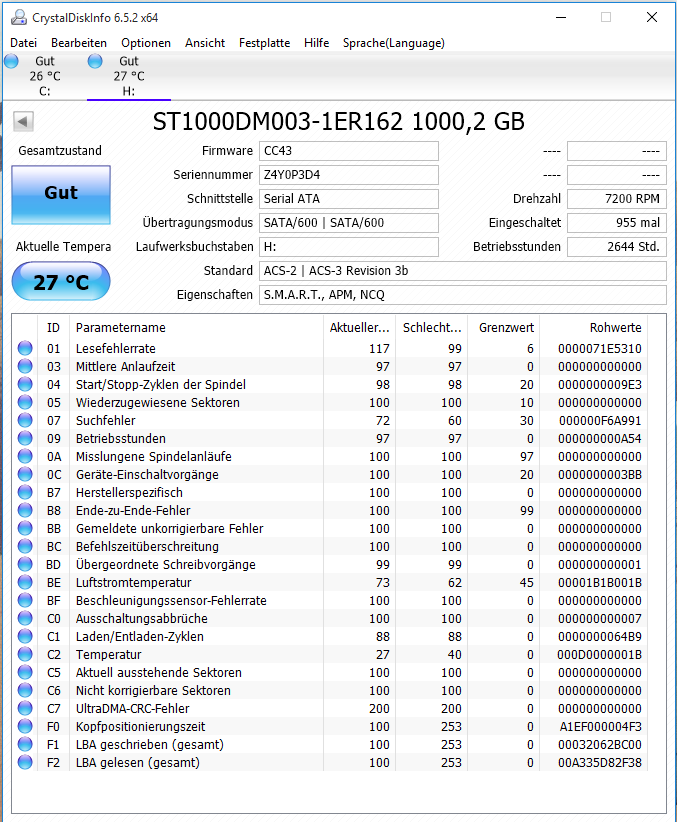The height and width of the screenshot is (822, 677).
Task: Click status orb for drive C:
Action: pyautogui.click(x=11, y=61)
